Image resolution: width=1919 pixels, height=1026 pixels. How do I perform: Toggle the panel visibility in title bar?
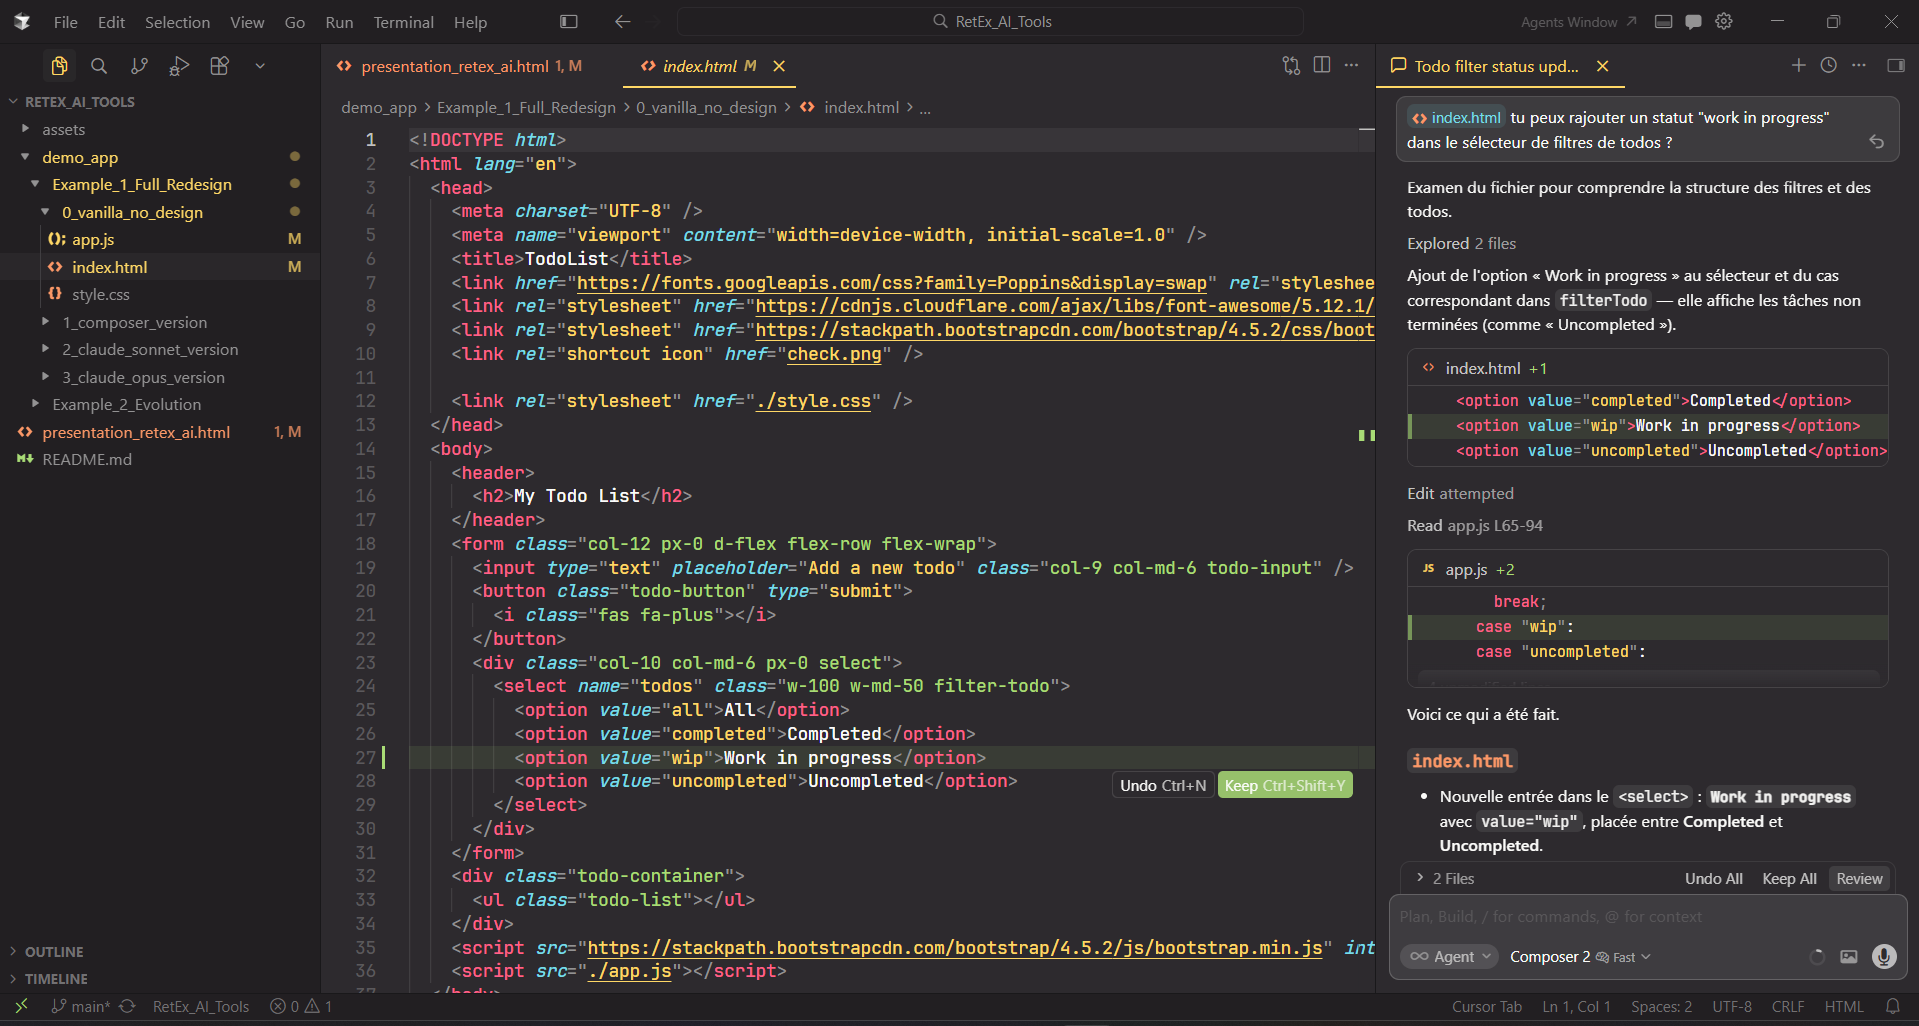[1663, 21]
